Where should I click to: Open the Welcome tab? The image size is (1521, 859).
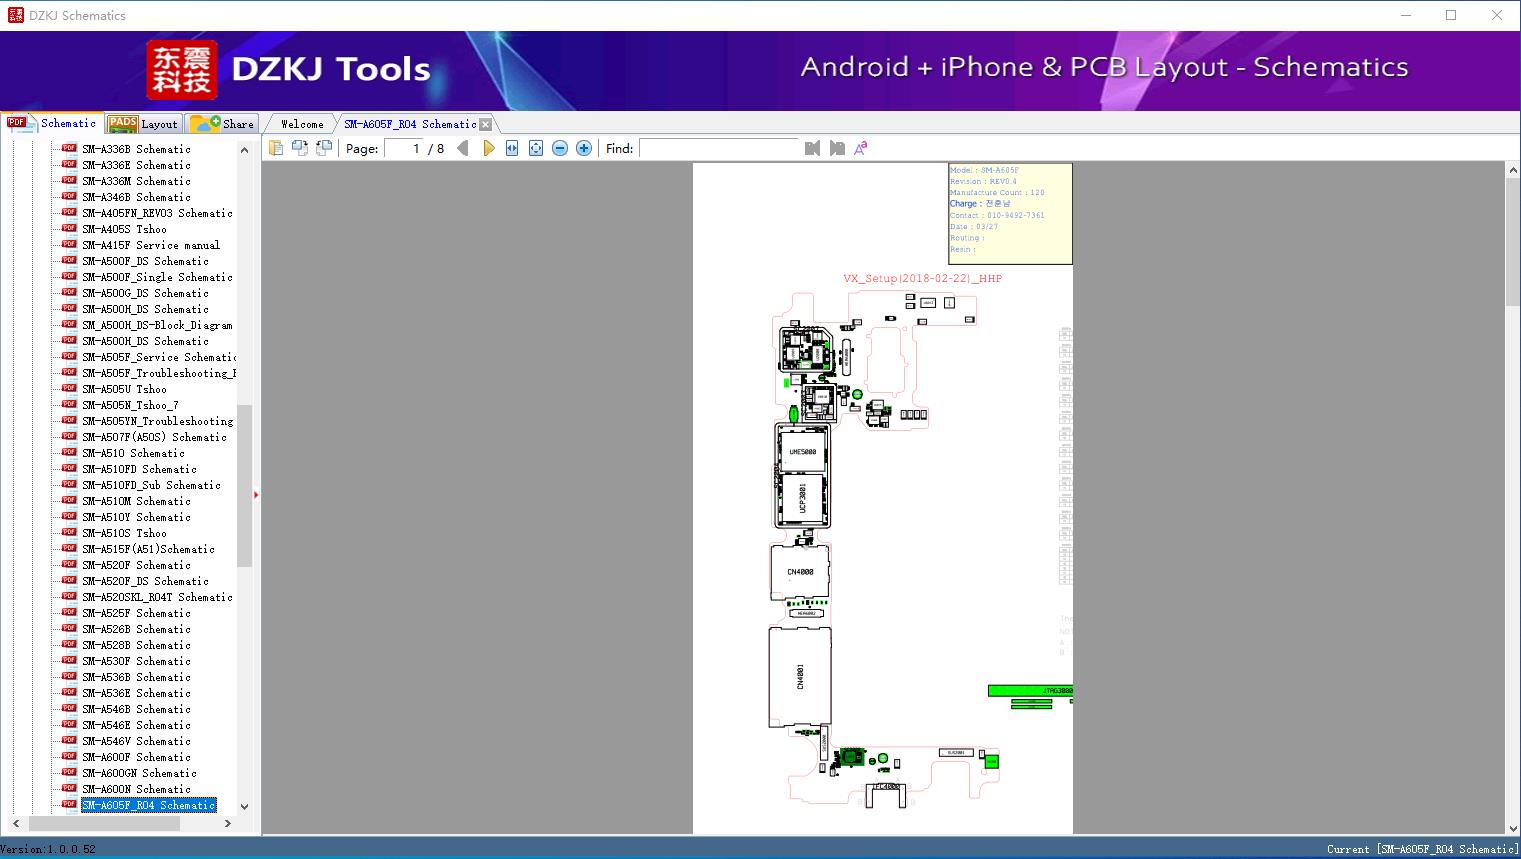tap(302, 124)
